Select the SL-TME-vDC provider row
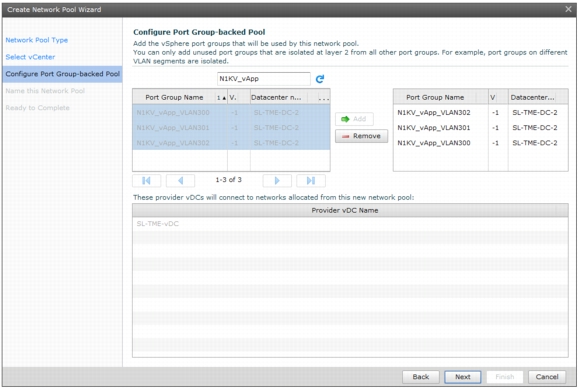 tap(350, 224)
